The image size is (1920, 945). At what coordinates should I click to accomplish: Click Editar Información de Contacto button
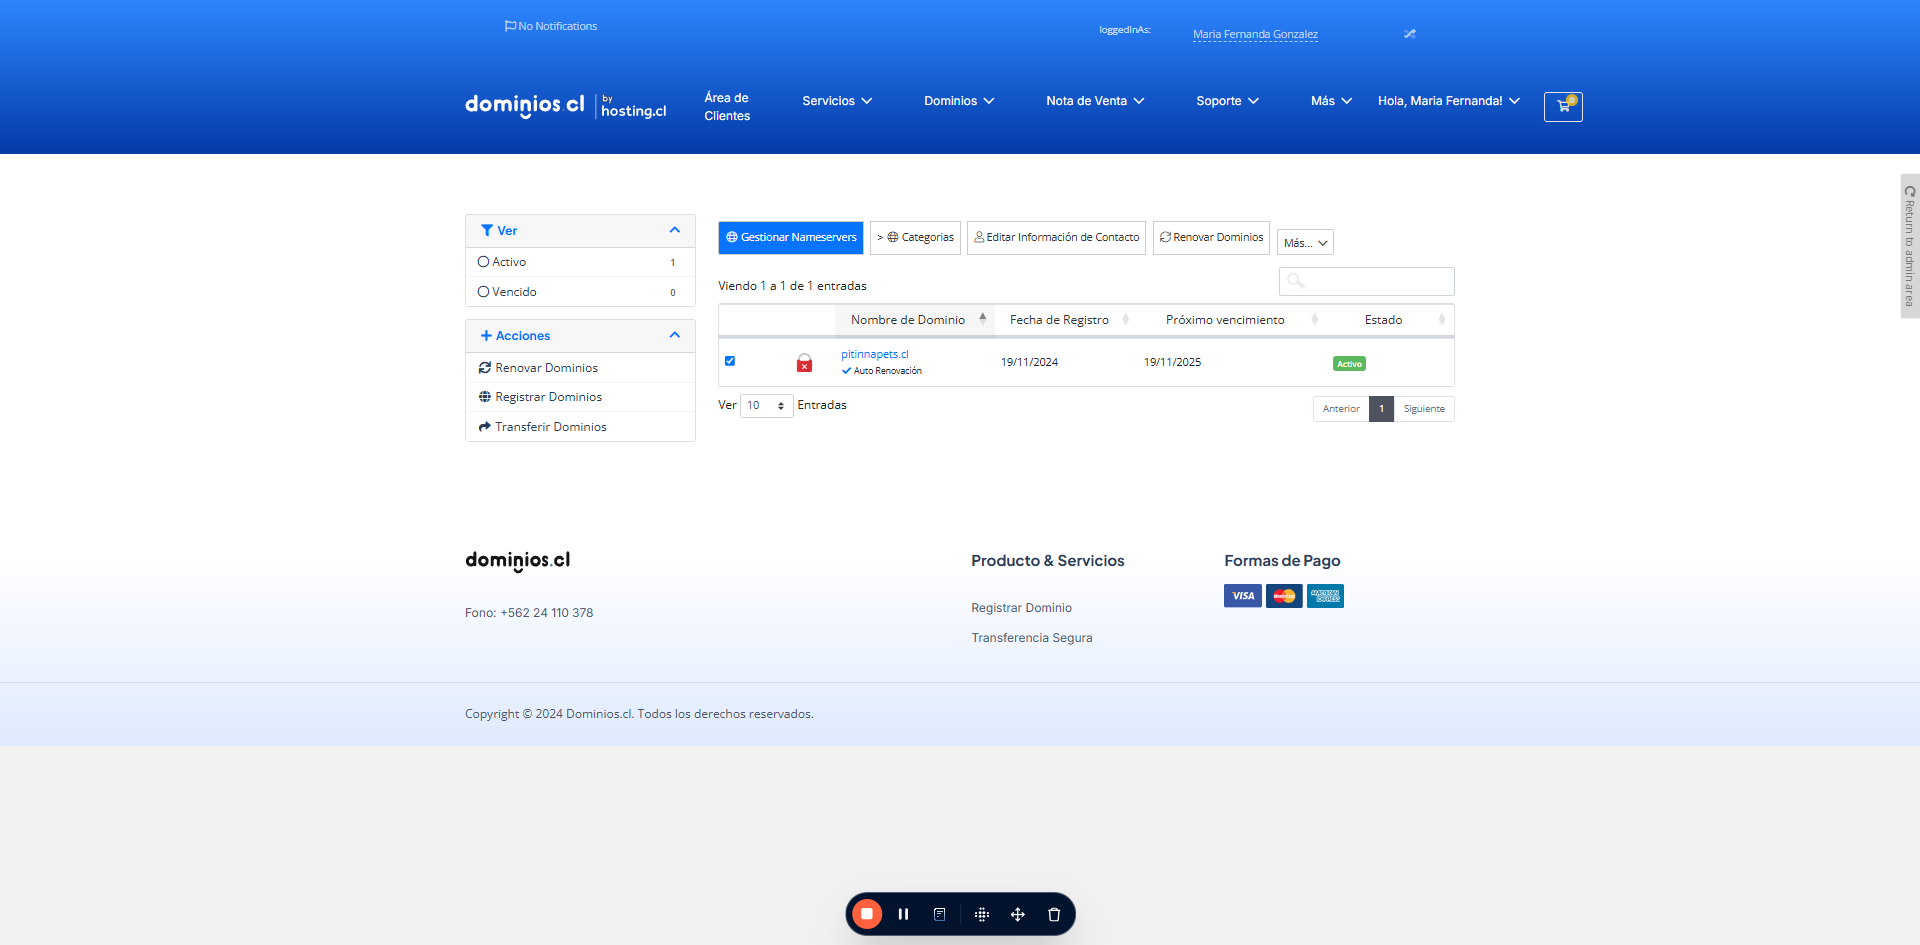[1057, 238]
